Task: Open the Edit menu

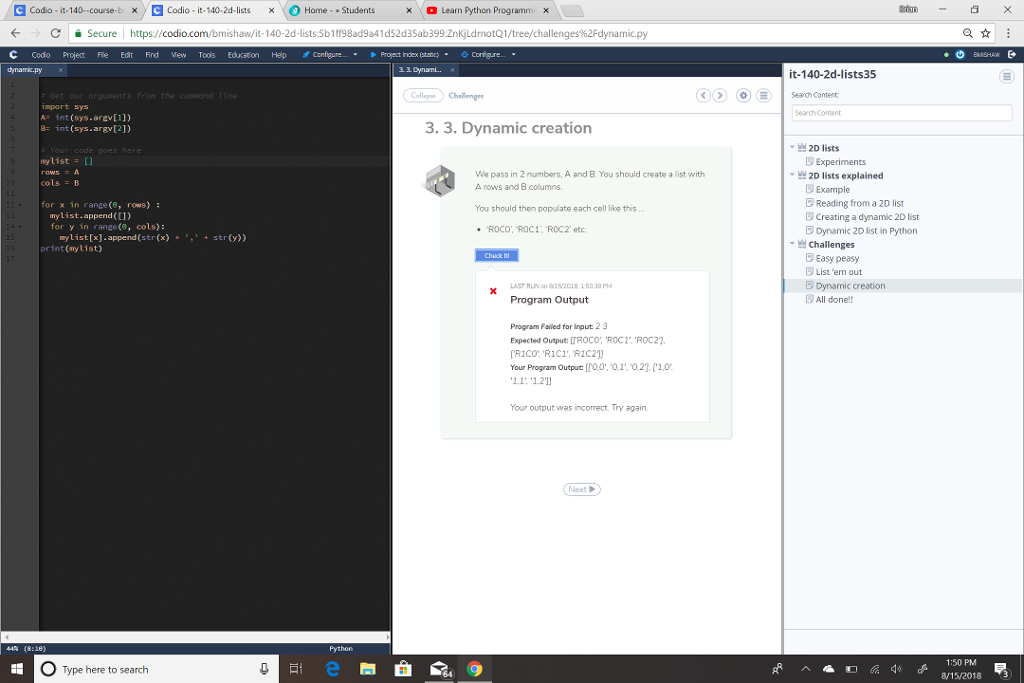Action: coord(127,55)
